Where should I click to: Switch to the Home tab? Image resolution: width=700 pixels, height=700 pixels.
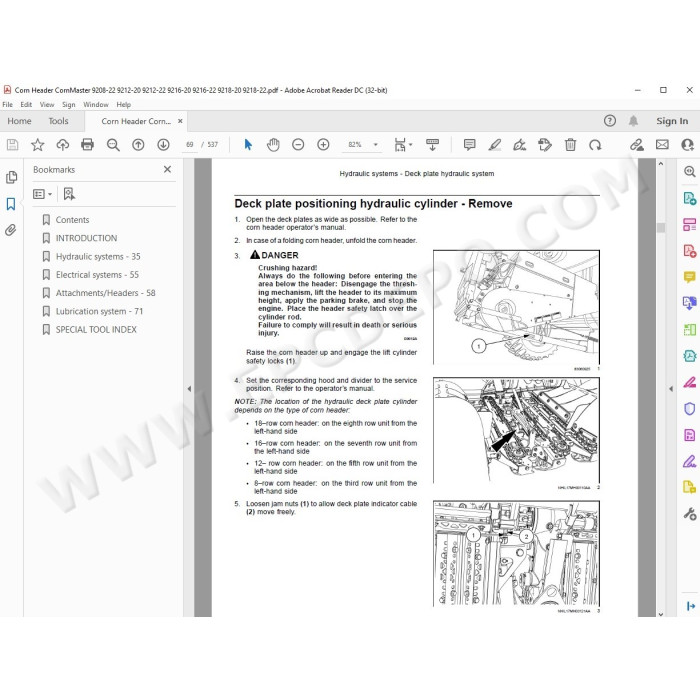[x=19, y=121]
